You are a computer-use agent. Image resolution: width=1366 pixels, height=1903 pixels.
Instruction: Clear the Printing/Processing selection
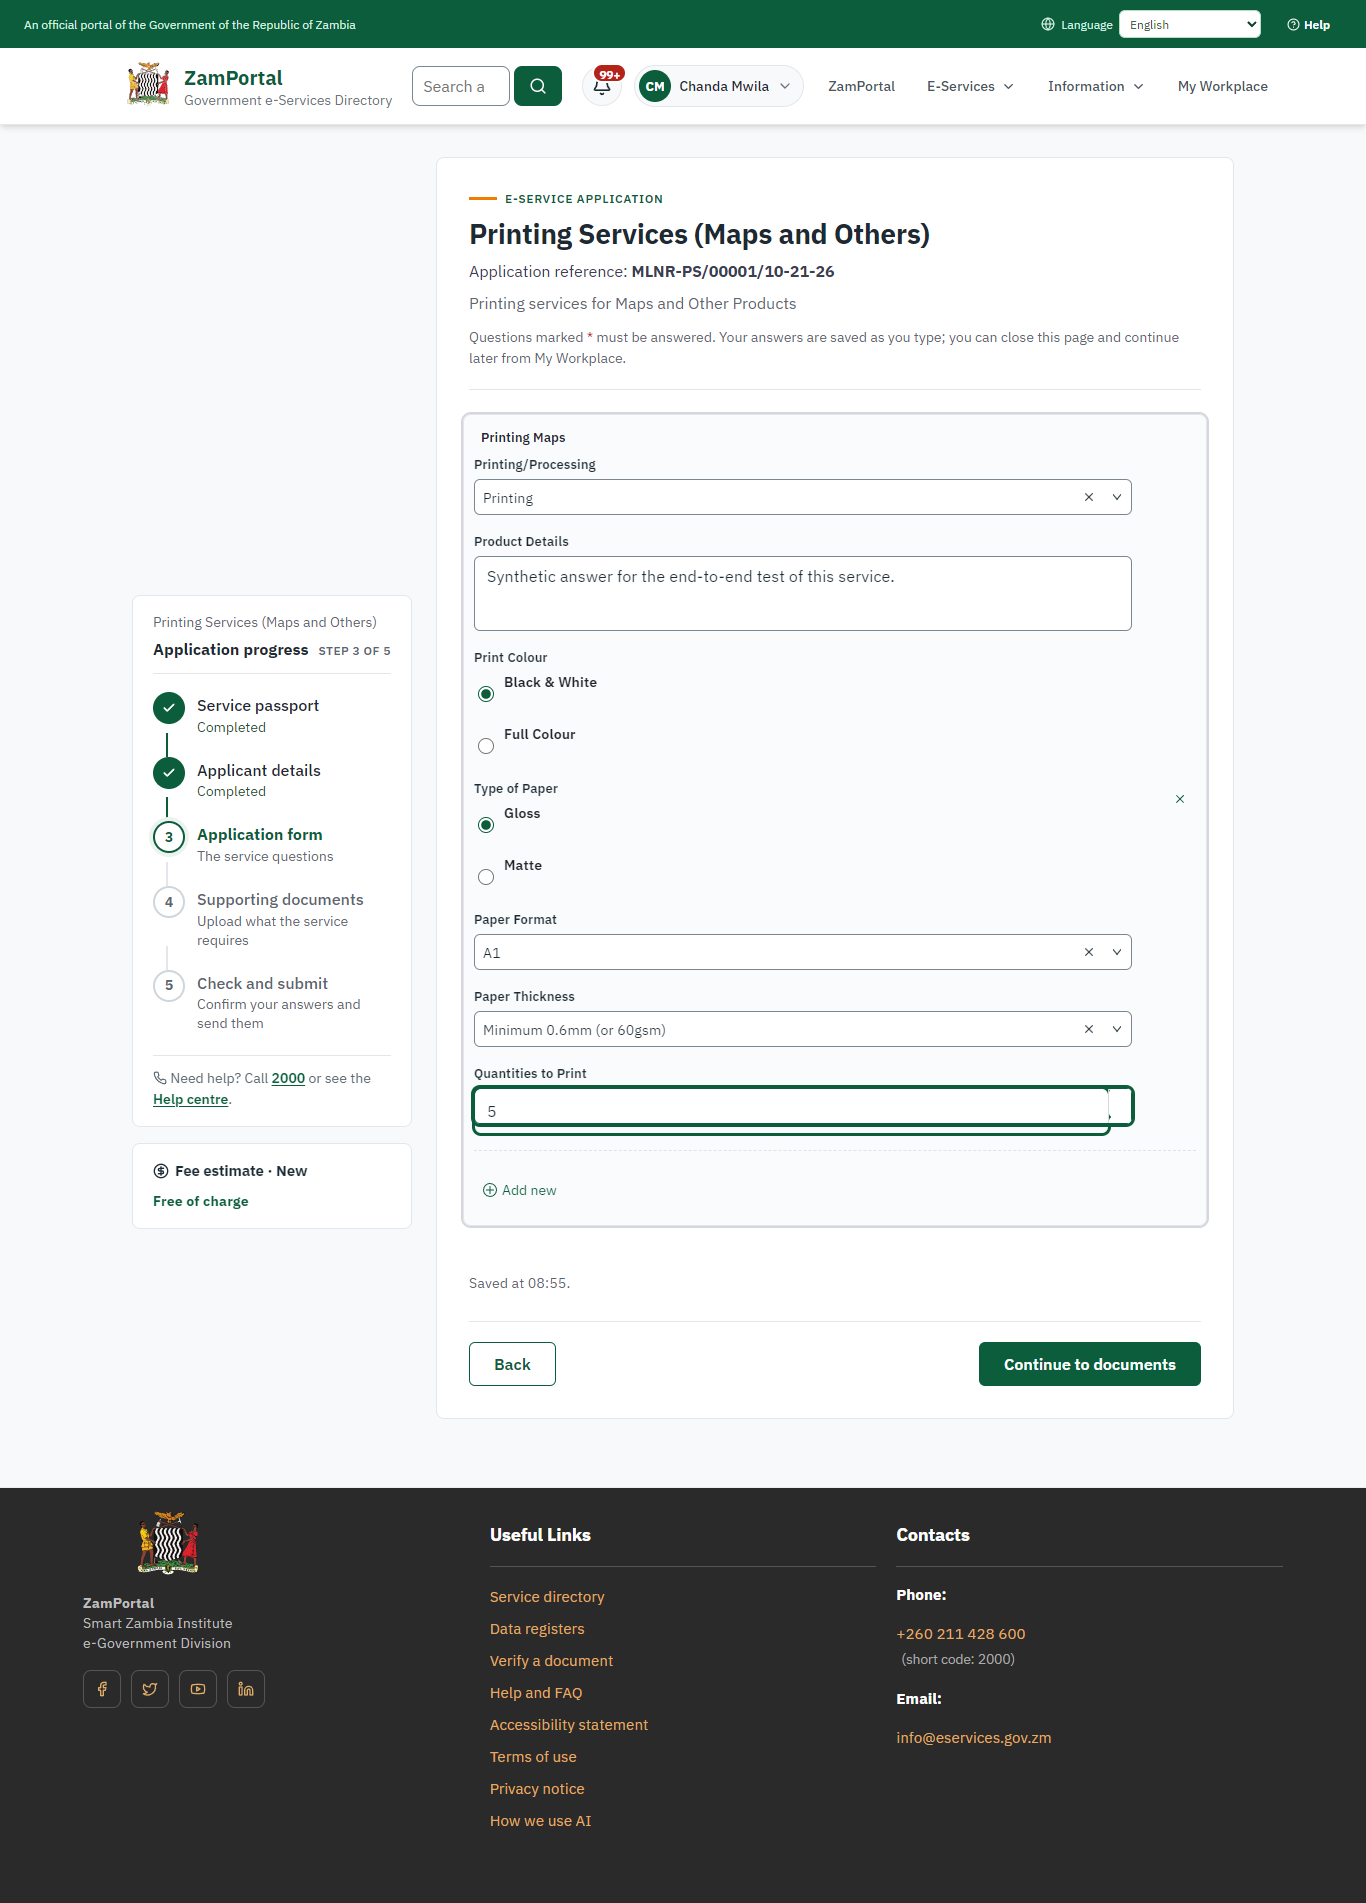coord(1089,497)
